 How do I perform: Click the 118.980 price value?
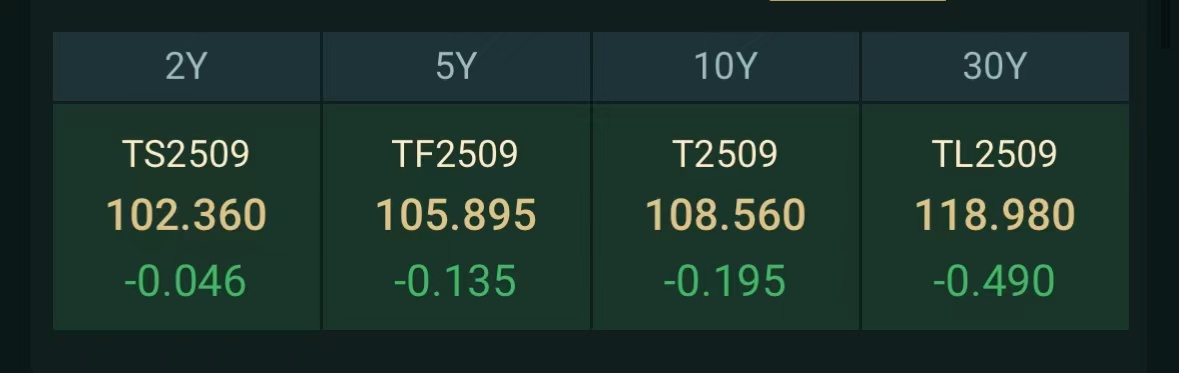995,215
